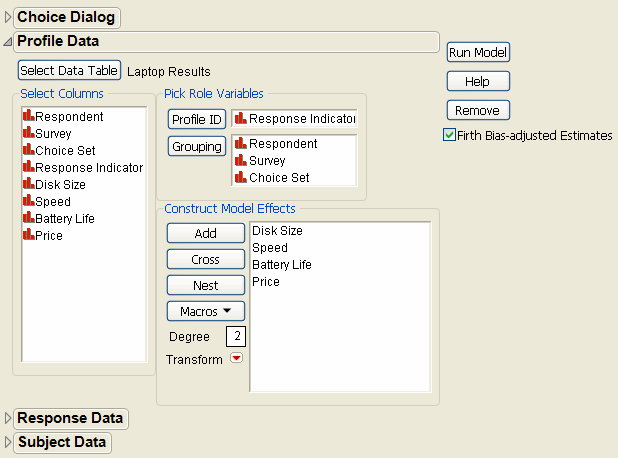Click the Disk Size column icon
This screenshot has height=458, width=618.
28,185
